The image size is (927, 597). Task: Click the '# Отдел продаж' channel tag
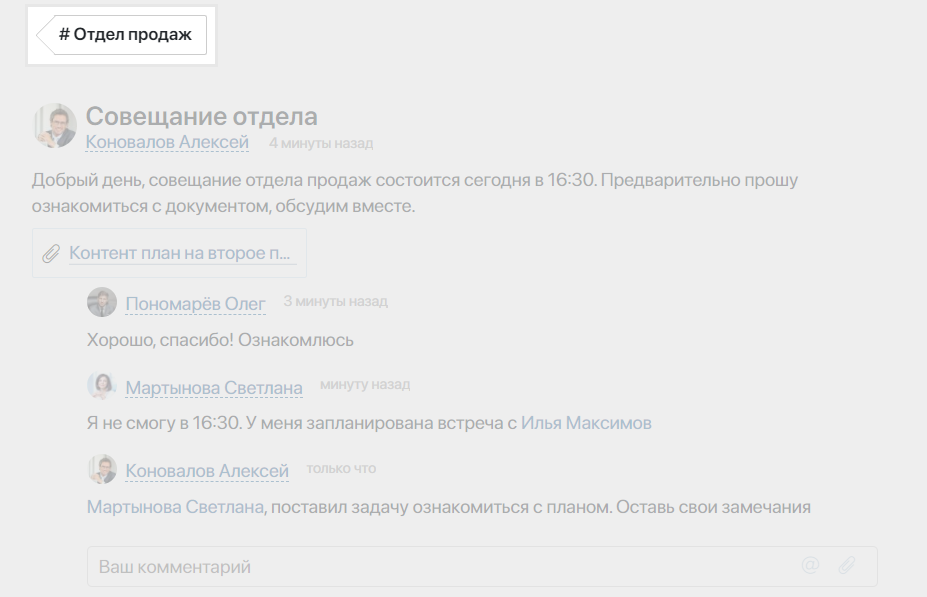coord(122,35)
